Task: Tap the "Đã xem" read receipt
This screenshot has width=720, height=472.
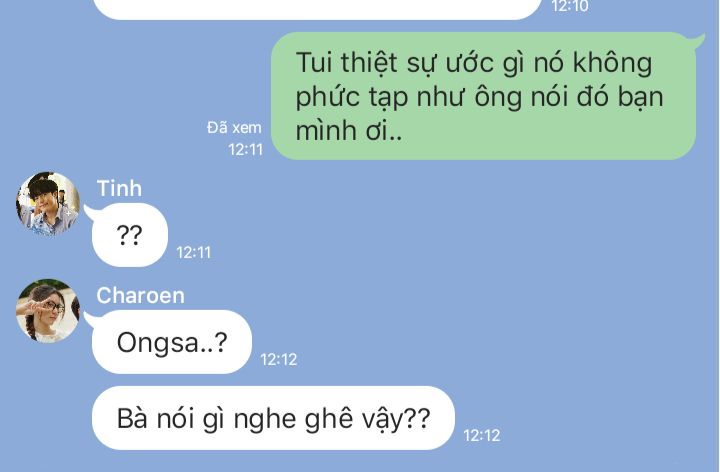Action: (x=234, y=128)
